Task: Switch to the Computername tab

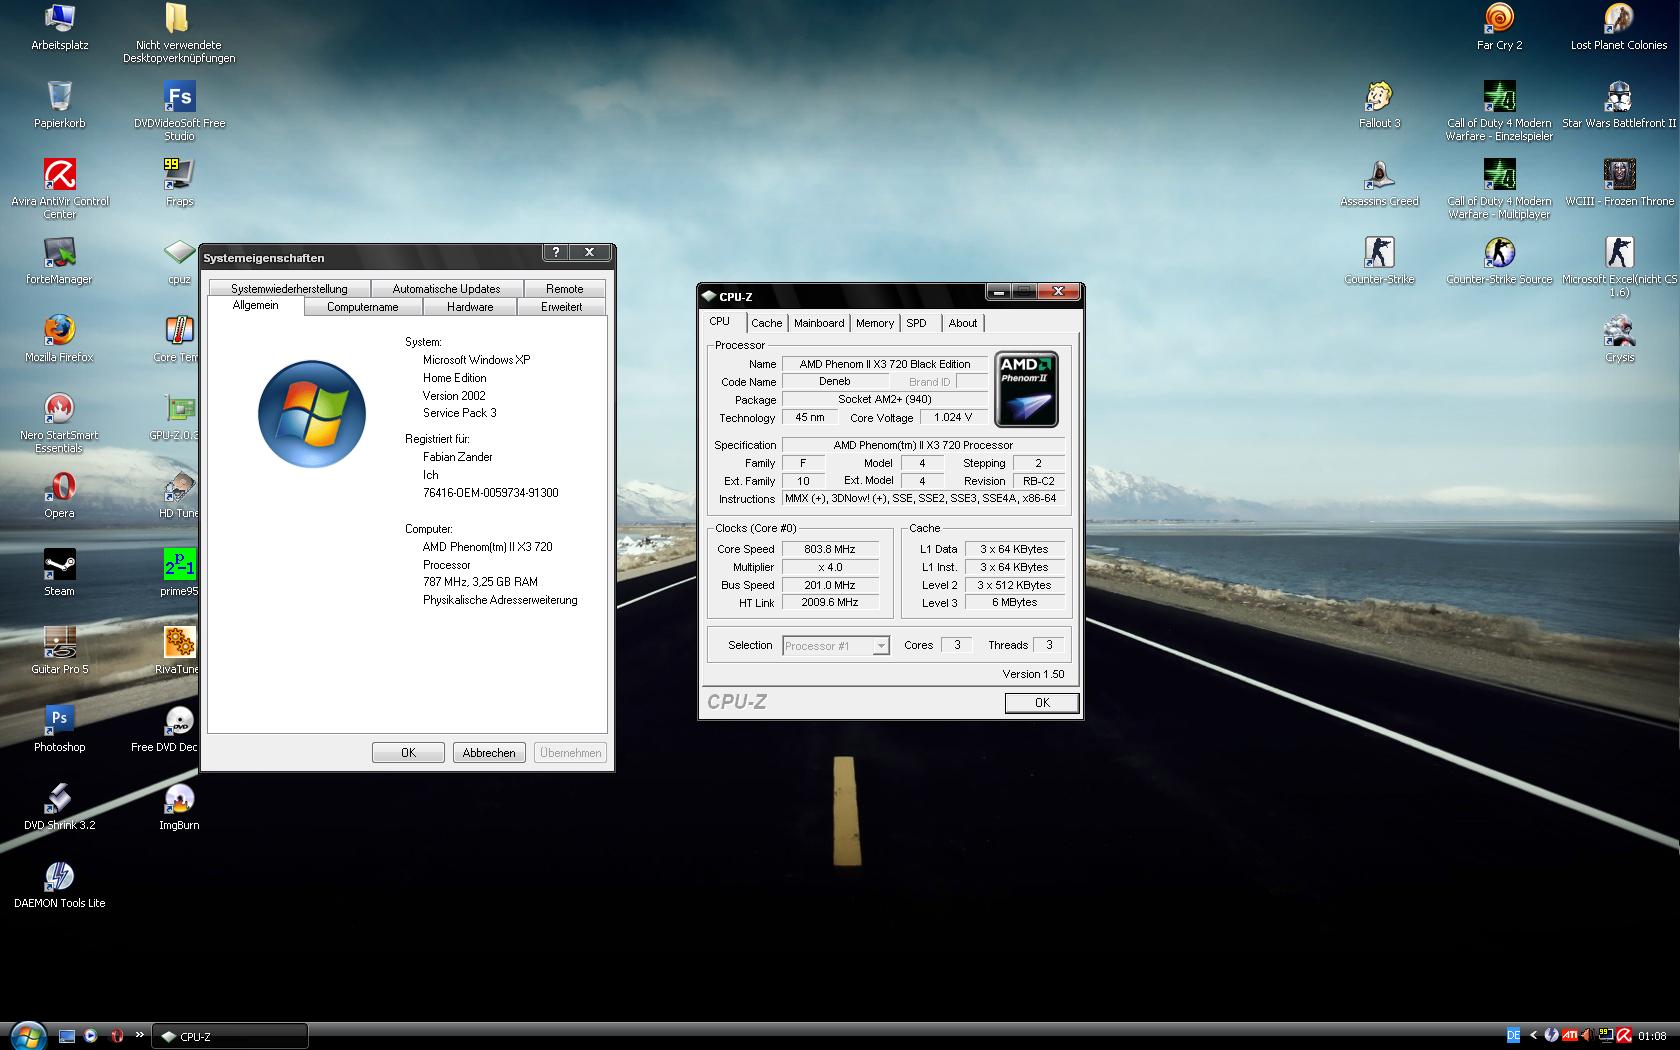Action: point(363,307)
